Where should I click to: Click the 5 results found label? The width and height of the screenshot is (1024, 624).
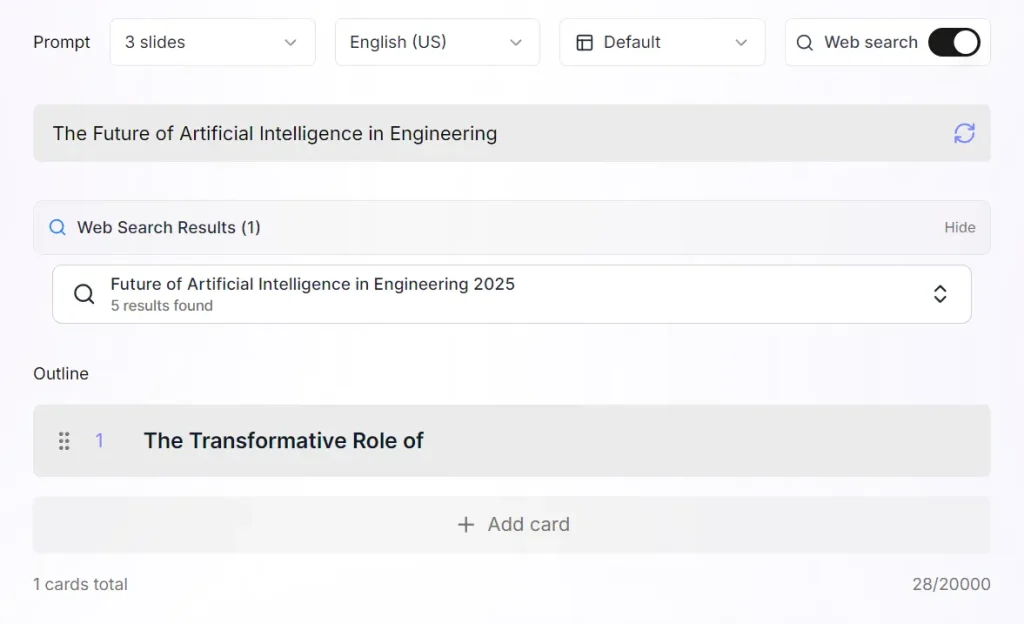pos(160,306)
